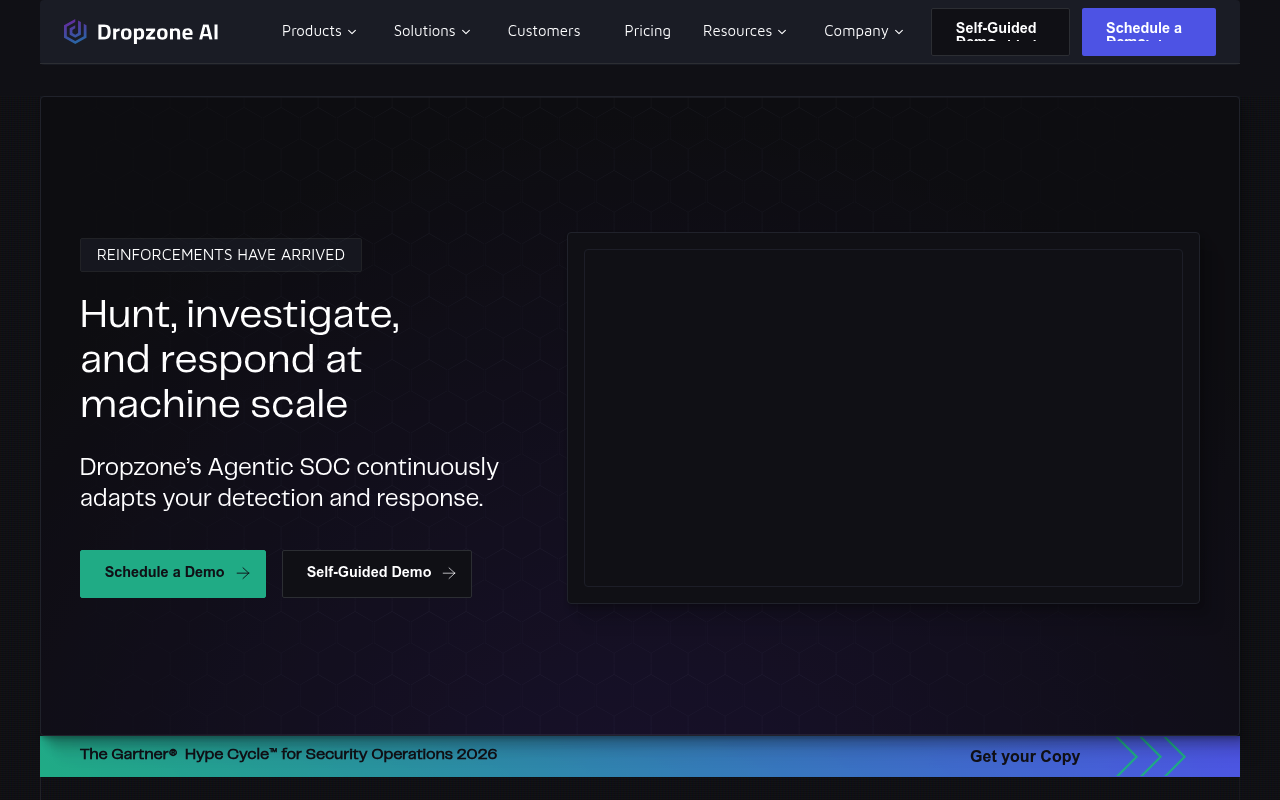Go to the Pricing page
Screen dimensions: 1280x800
pyautogui.click(x=648, y=31)
